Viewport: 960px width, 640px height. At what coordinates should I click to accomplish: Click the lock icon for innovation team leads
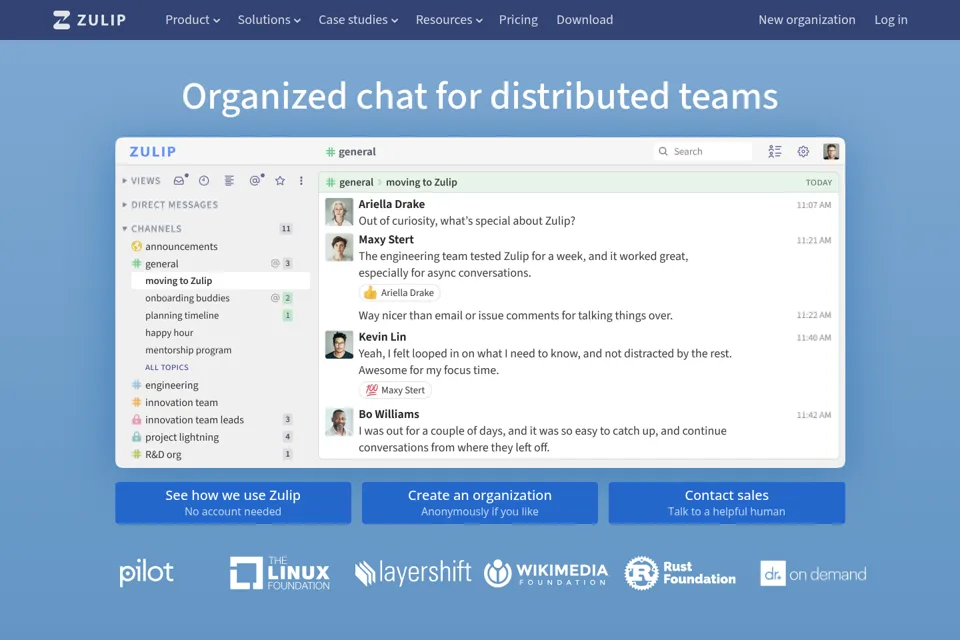[x=137, y=420]
